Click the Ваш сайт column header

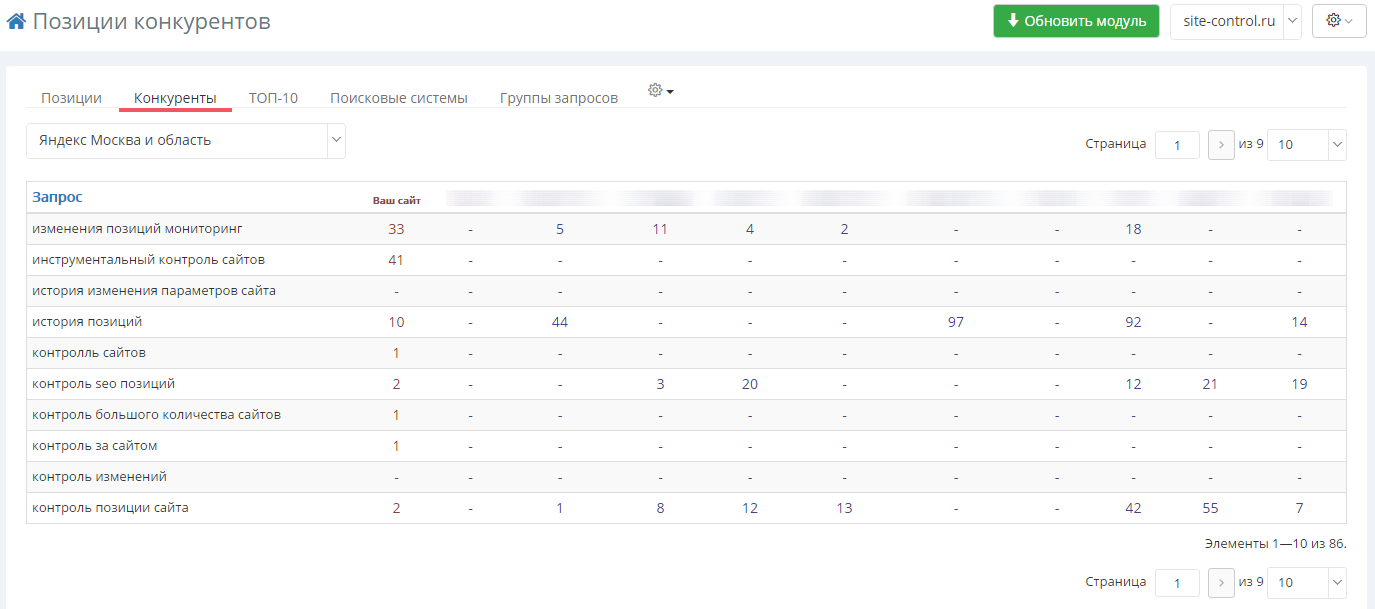point(396,200)
